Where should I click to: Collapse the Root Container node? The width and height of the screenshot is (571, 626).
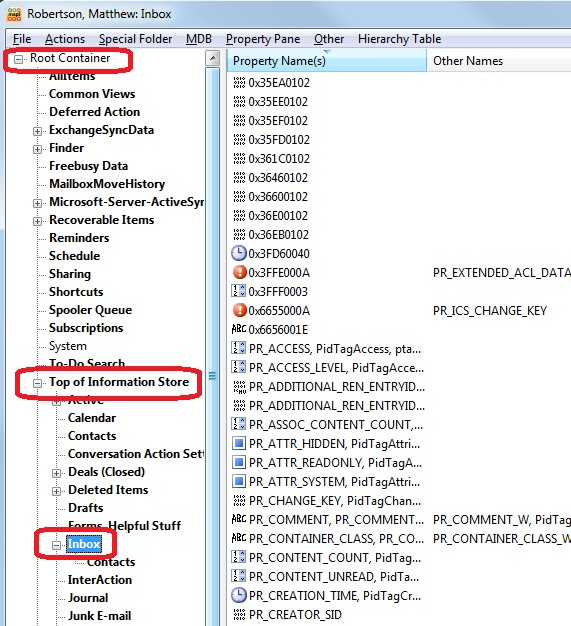click(x=18, y=59)
